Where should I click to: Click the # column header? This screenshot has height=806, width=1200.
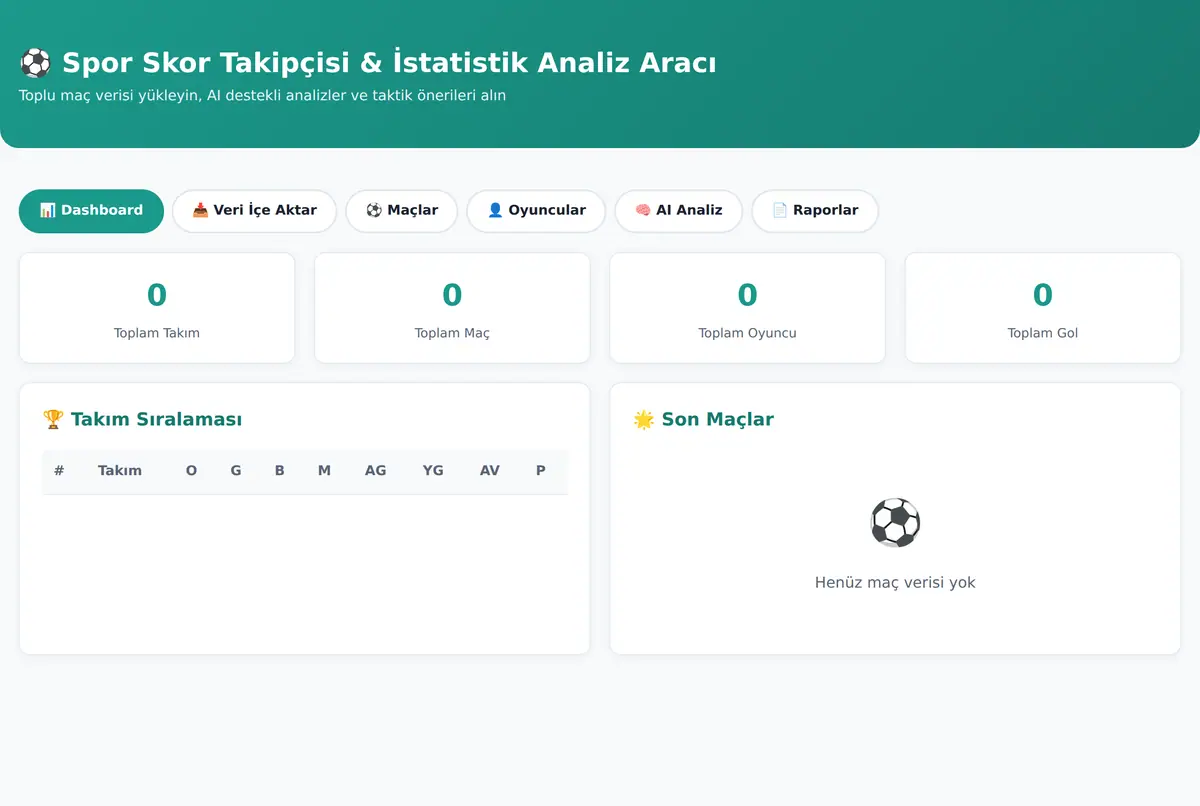tap(59, 470)
